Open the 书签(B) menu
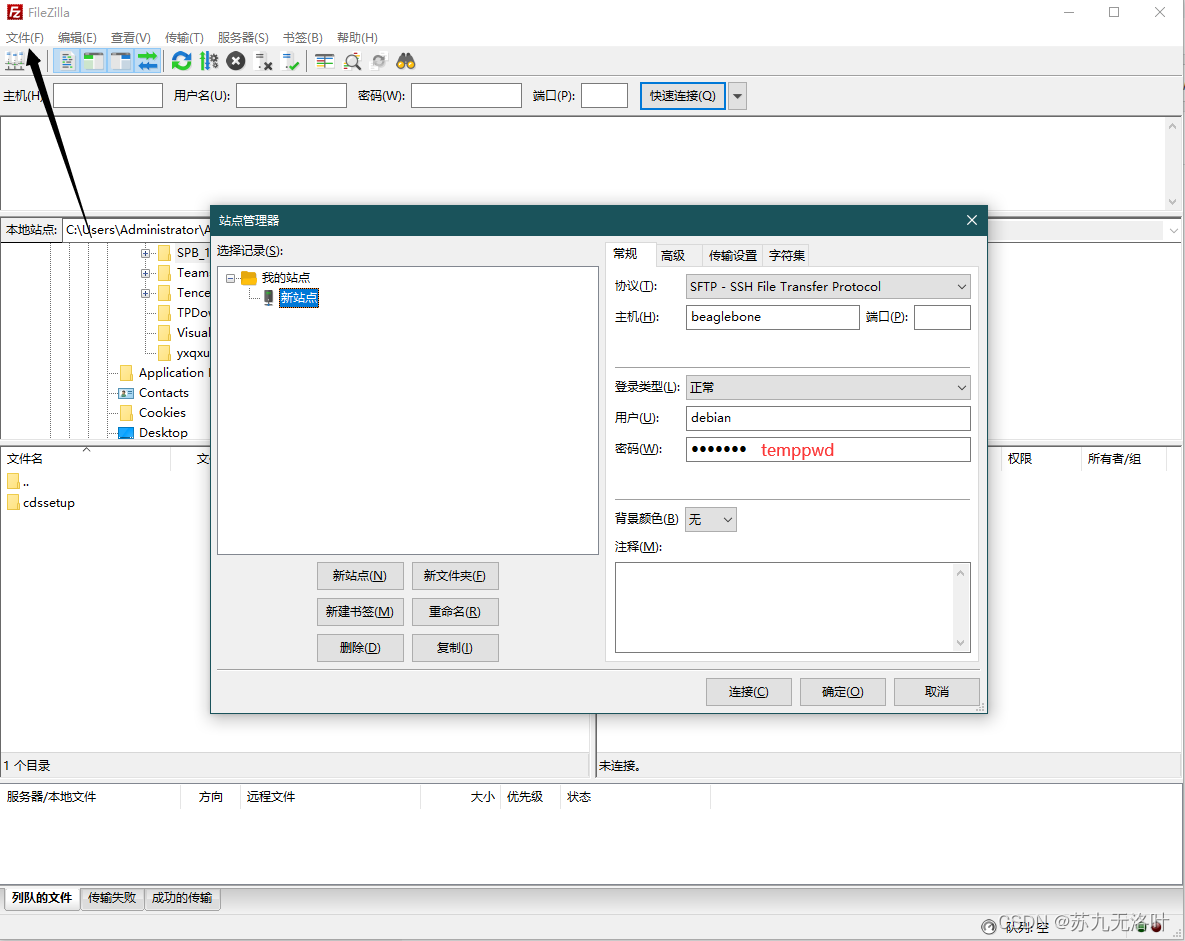Image resolution: width=1185 pixels, height=941 pixels. [x=303, y=38]
